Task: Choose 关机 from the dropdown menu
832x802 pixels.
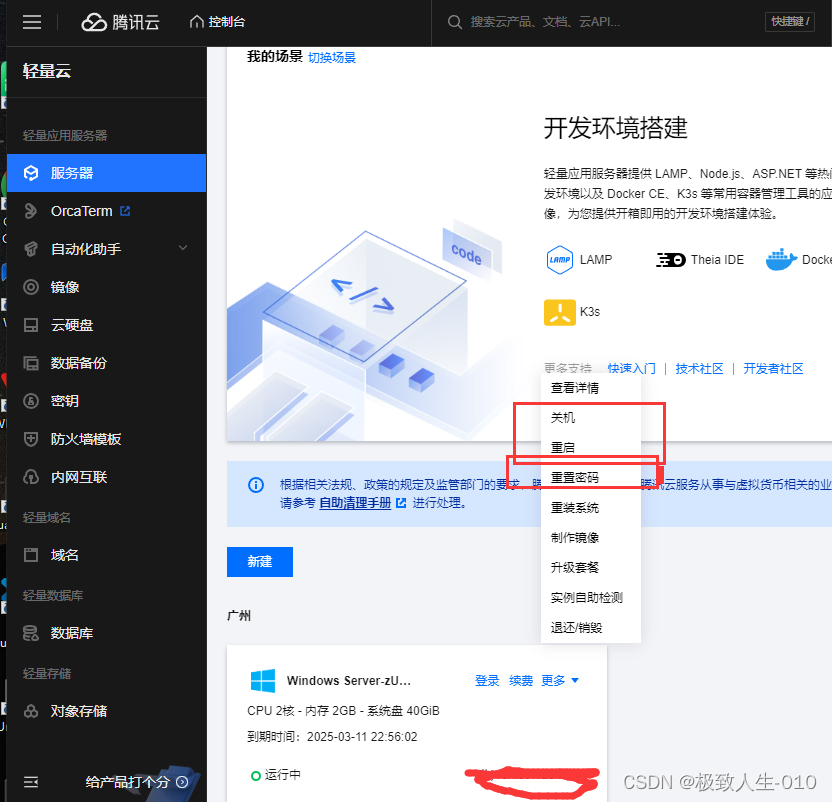Action: pos(591,418)
